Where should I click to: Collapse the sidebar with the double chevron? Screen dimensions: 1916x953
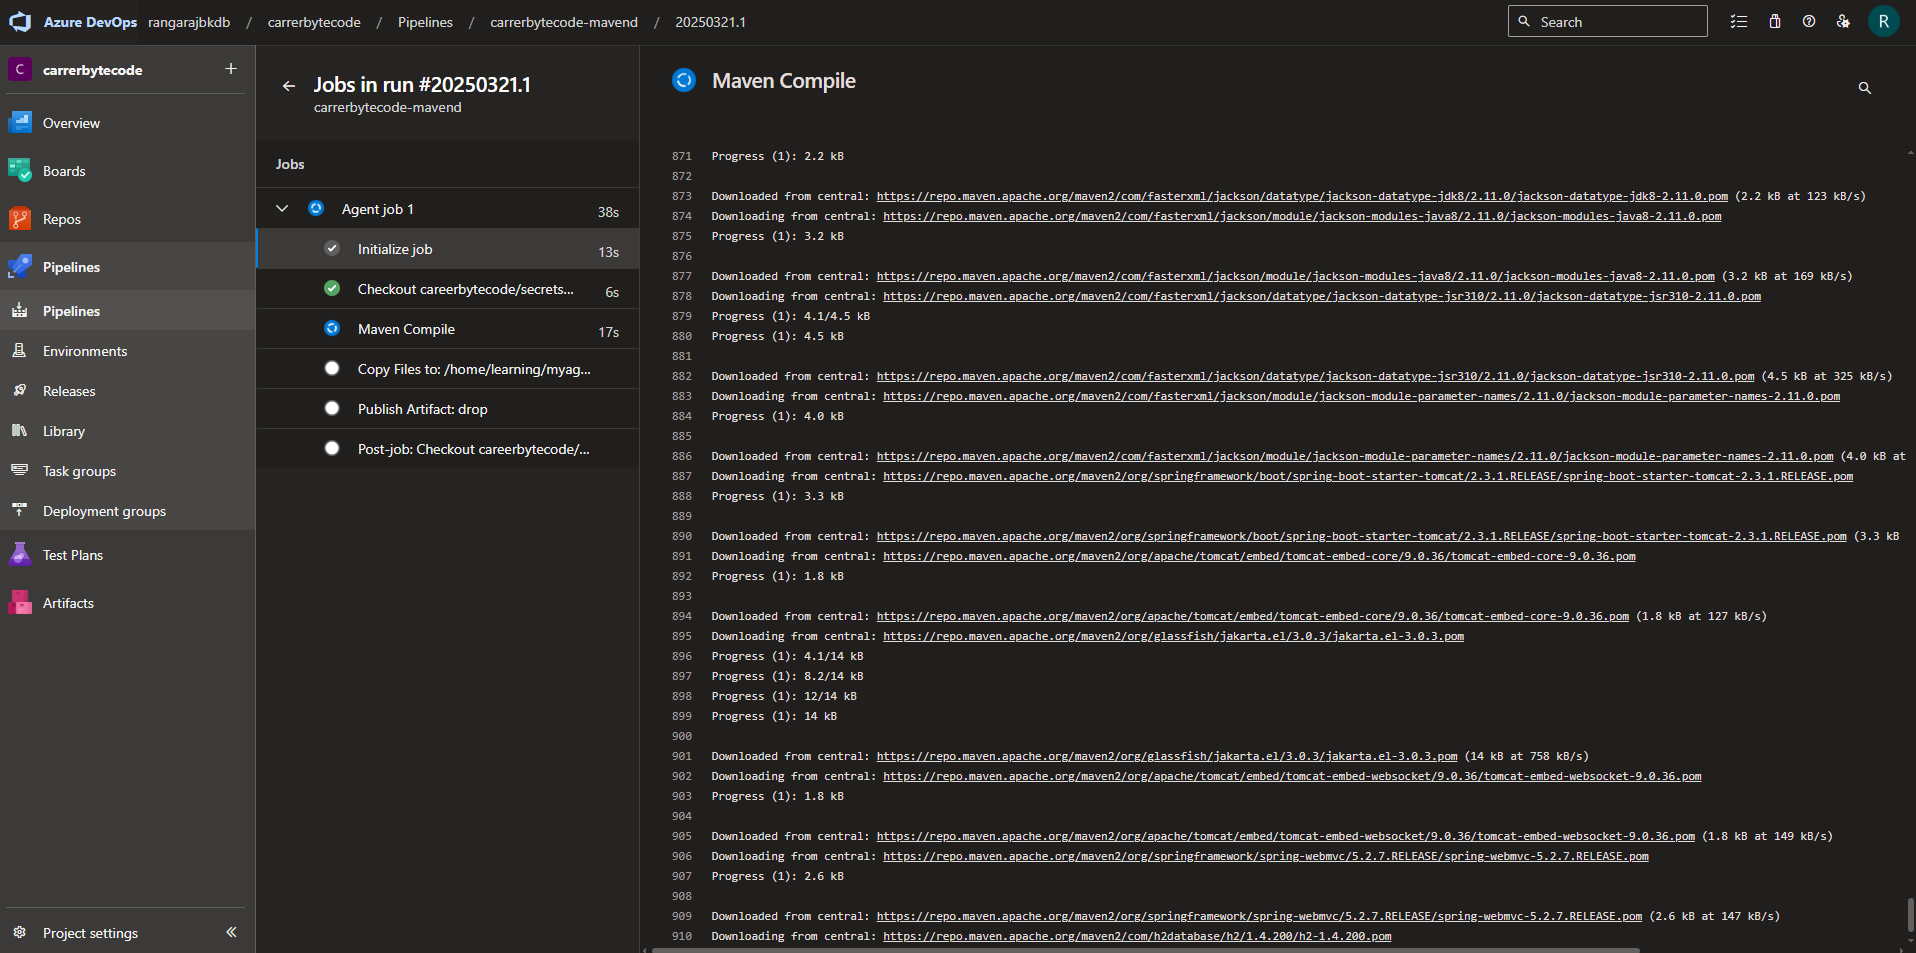click(x=231, y=932)
